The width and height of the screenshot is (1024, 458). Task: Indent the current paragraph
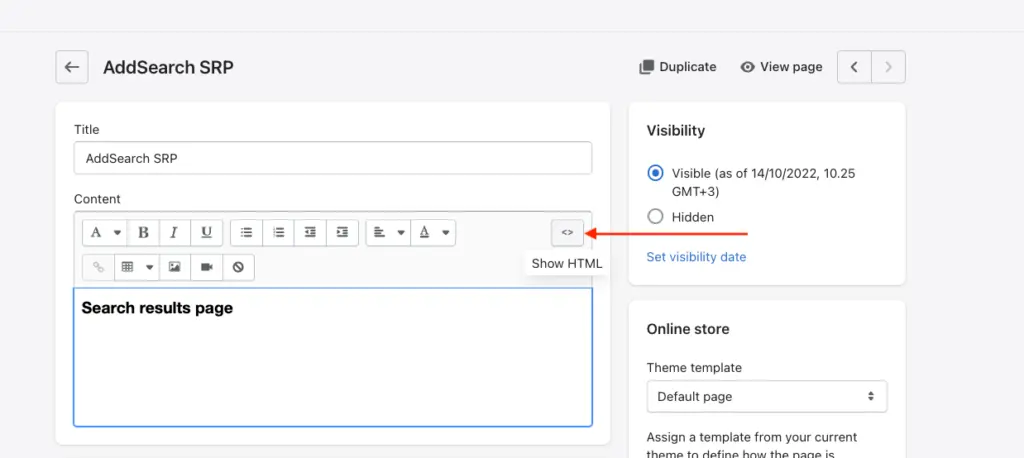click(342, 233)
